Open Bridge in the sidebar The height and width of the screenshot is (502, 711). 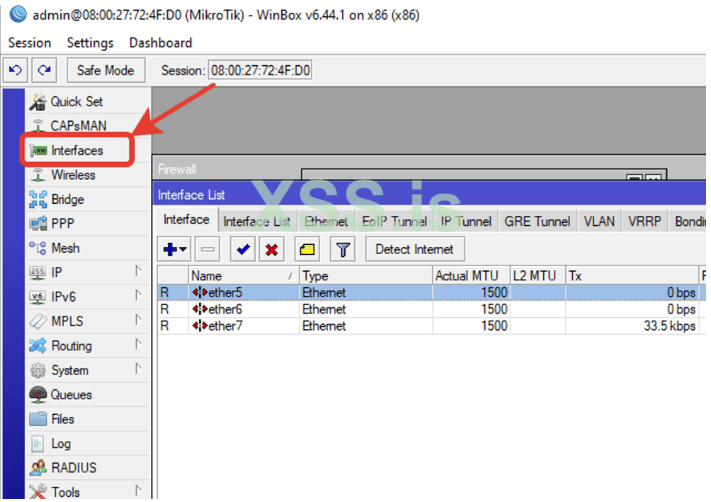click(x=88, y=199)
